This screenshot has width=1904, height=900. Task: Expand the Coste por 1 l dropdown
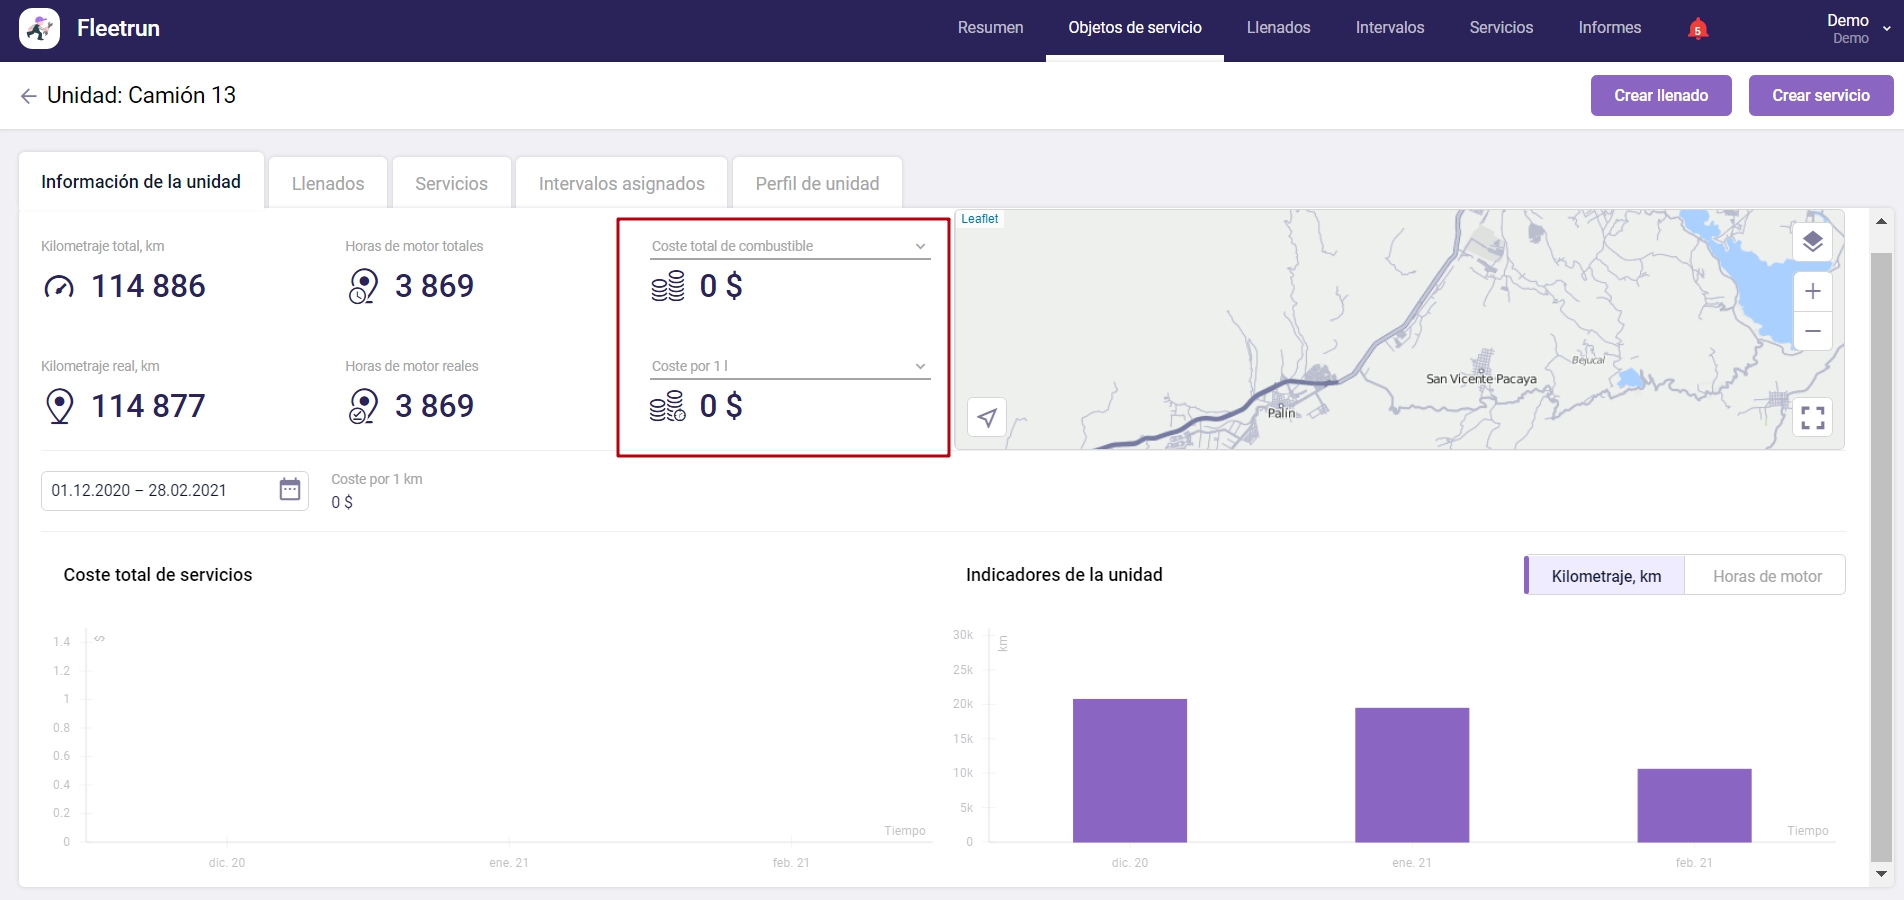tap(920, 367)
